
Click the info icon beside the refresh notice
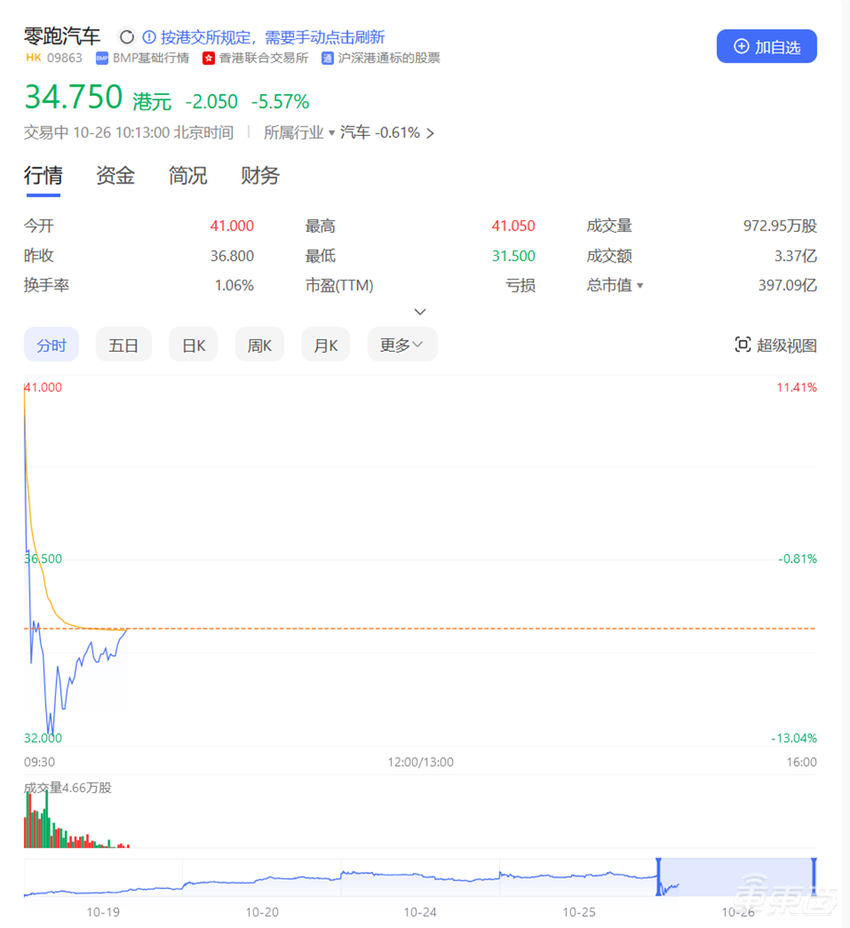tap(147, 36)
